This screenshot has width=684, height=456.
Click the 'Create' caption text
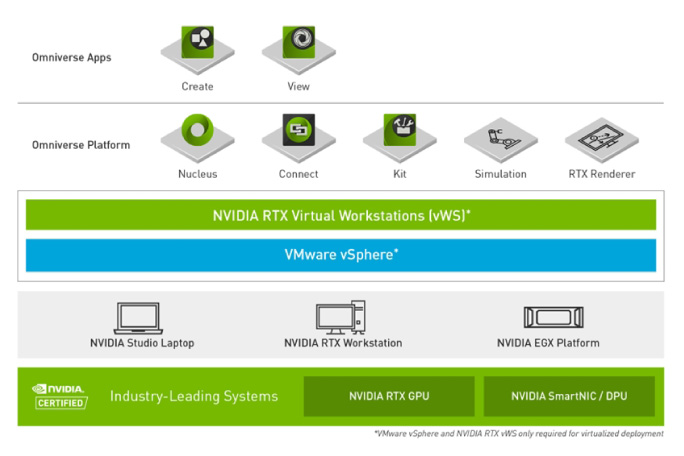(198, 86)
